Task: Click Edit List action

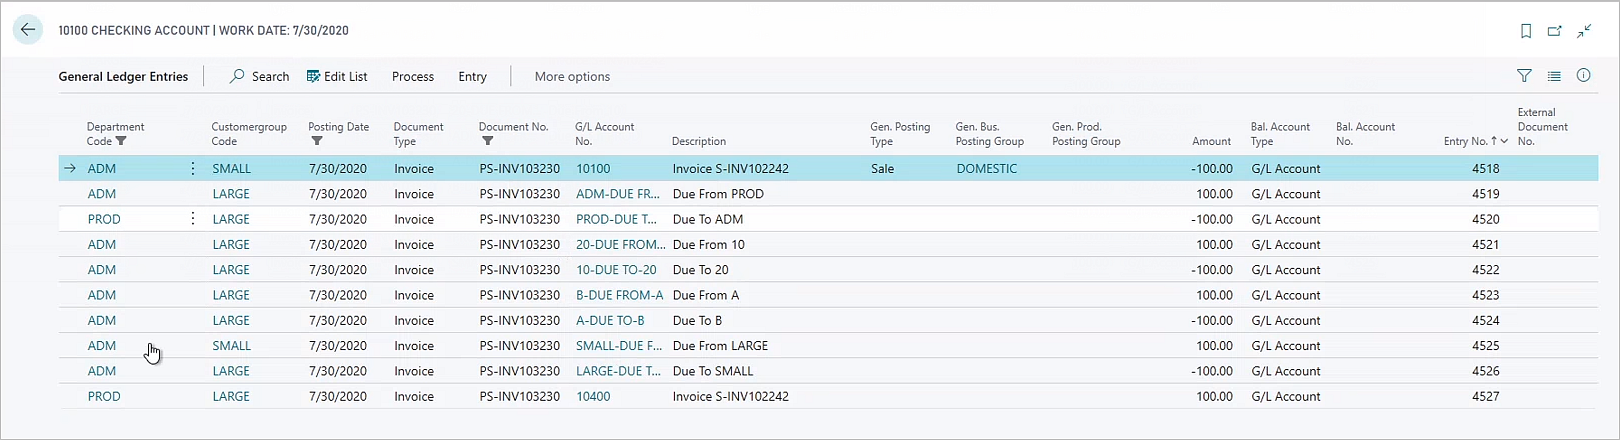Action: 337,76
